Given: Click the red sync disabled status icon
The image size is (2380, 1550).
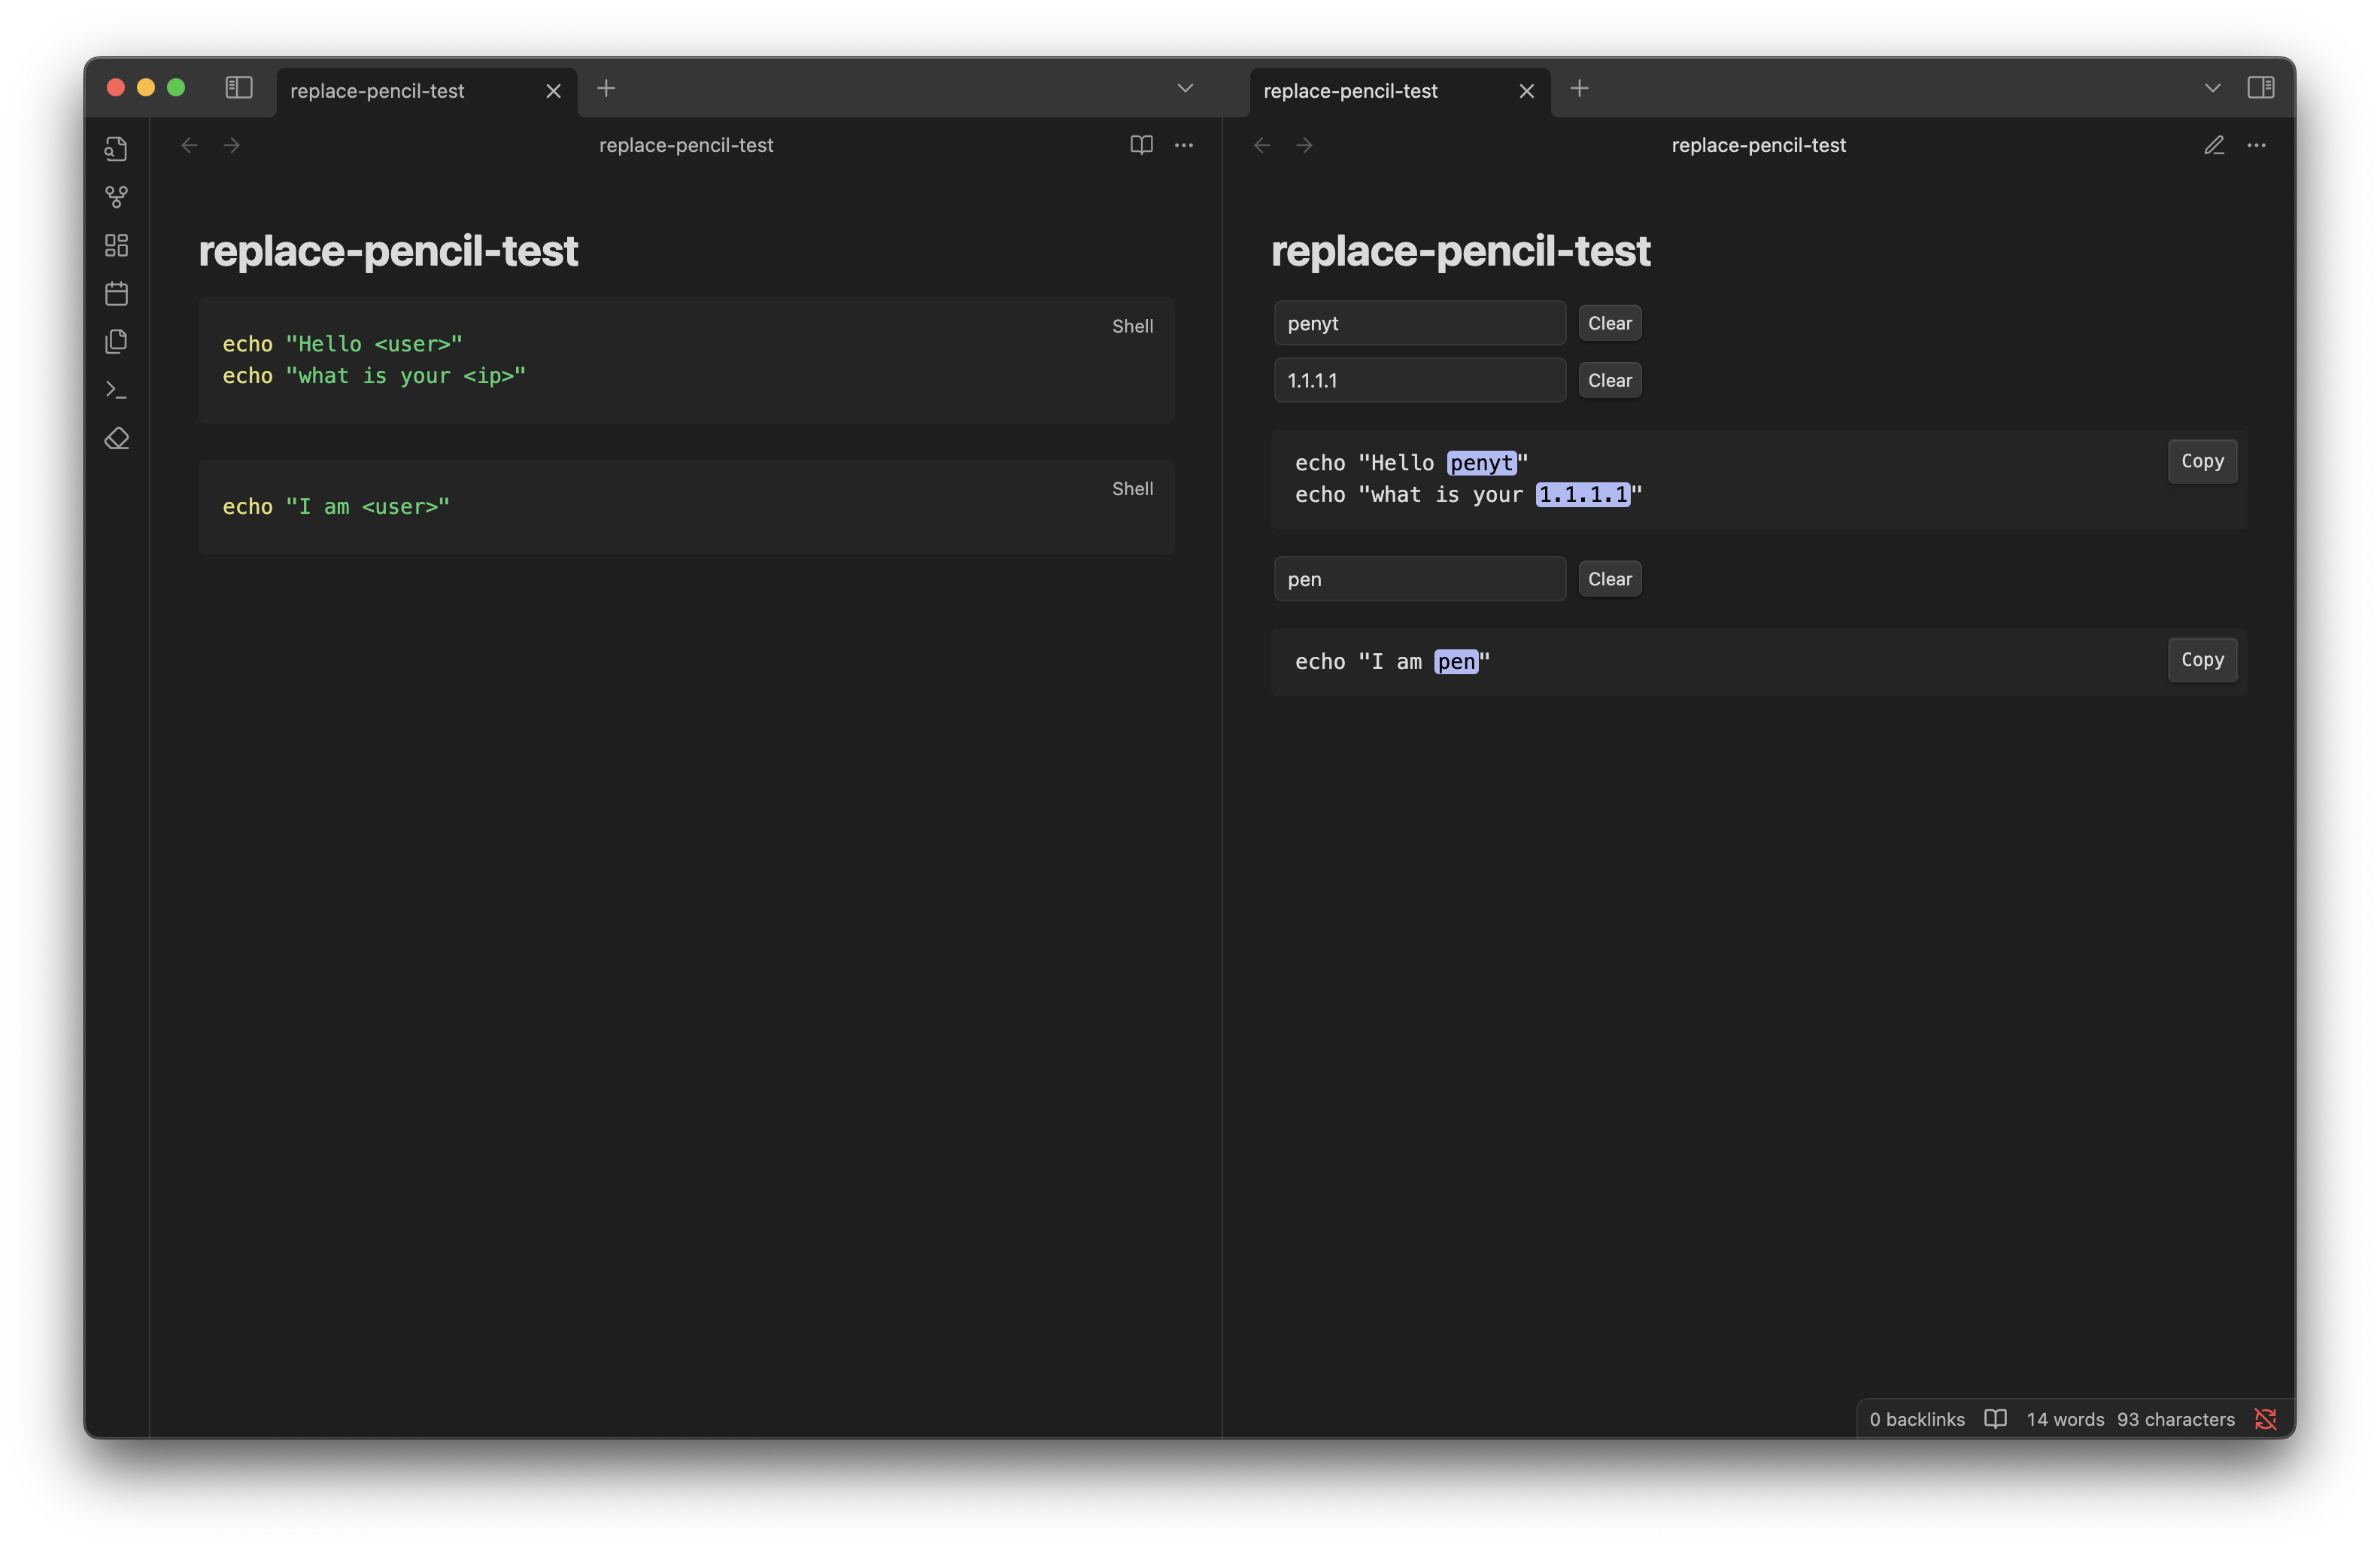Looking at the screenshot, I should tap(2265, 1418).
